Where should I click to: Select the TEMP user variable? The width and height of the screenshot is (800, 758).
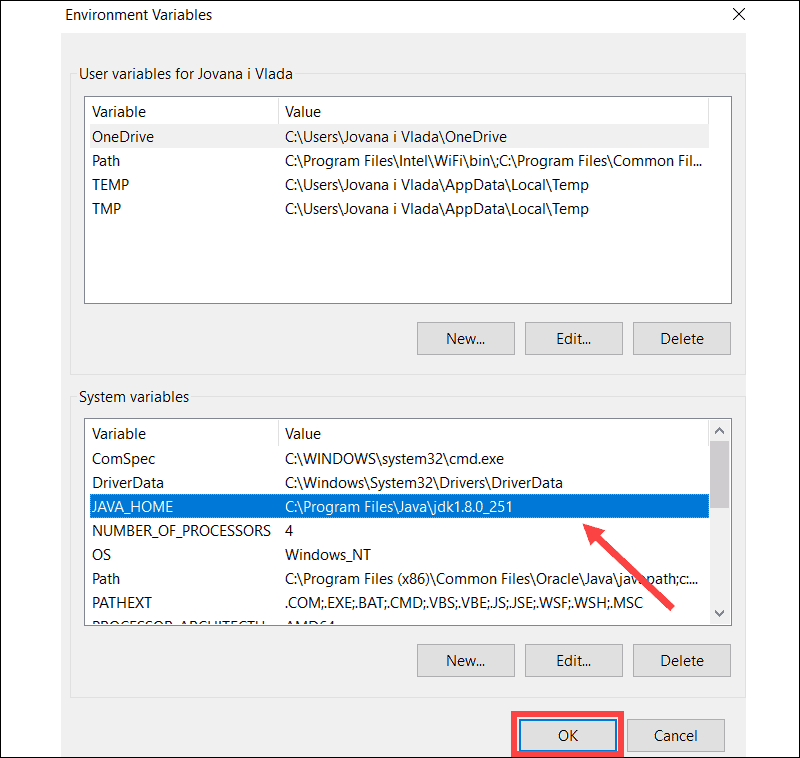click(x=399, y=185)
